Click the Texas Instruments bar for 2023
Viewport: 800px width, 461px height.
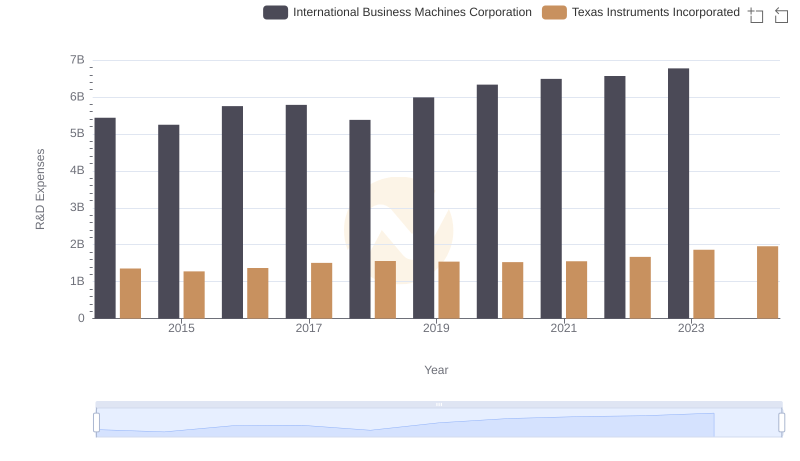pyautogui.click(x=704, y=284)
